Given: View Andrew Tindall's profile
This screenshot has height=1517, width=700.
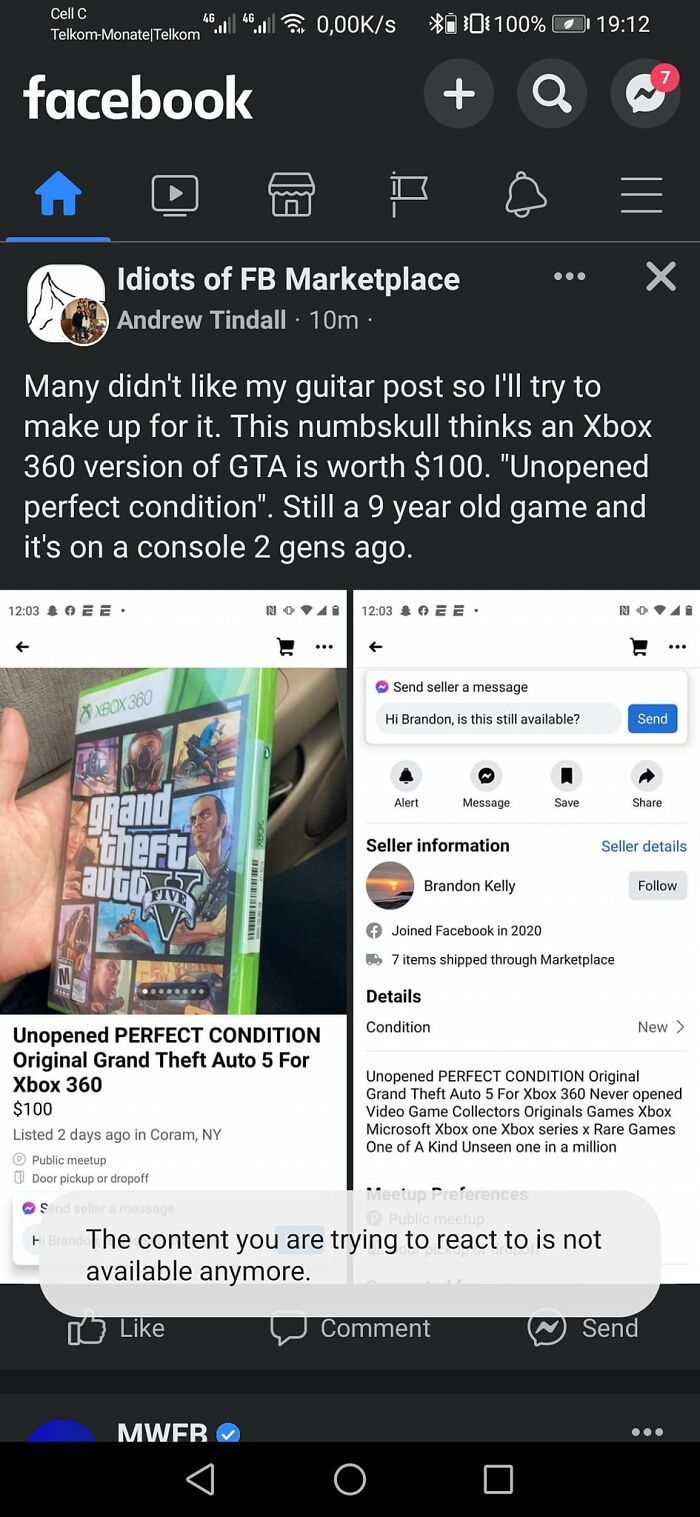Looking at the screenshot, I should click(202, 320).
